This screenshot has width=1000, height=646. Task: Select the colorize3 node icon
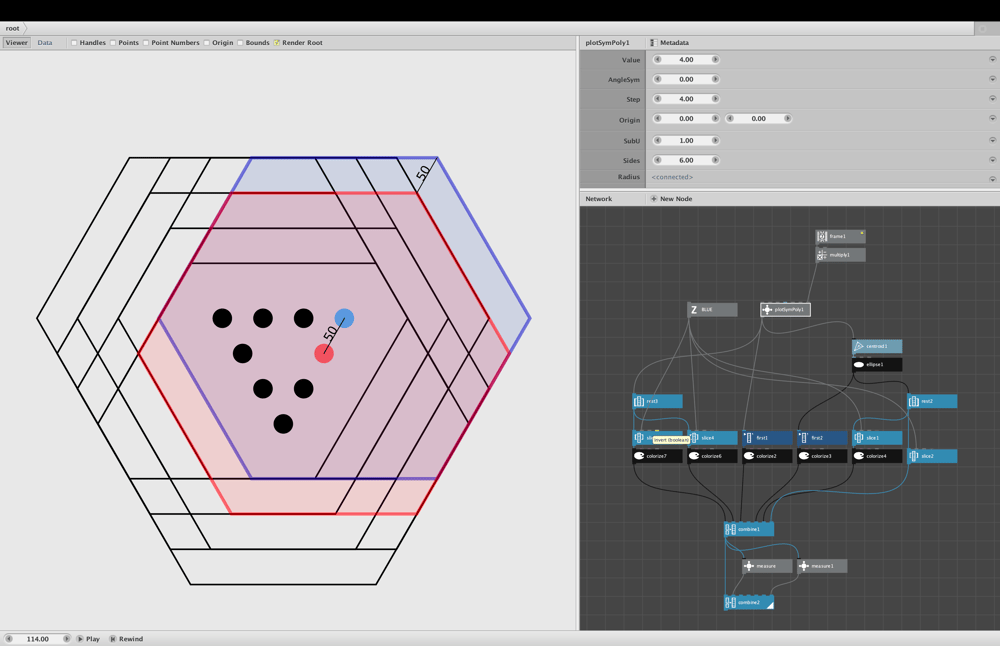point(804,456)
